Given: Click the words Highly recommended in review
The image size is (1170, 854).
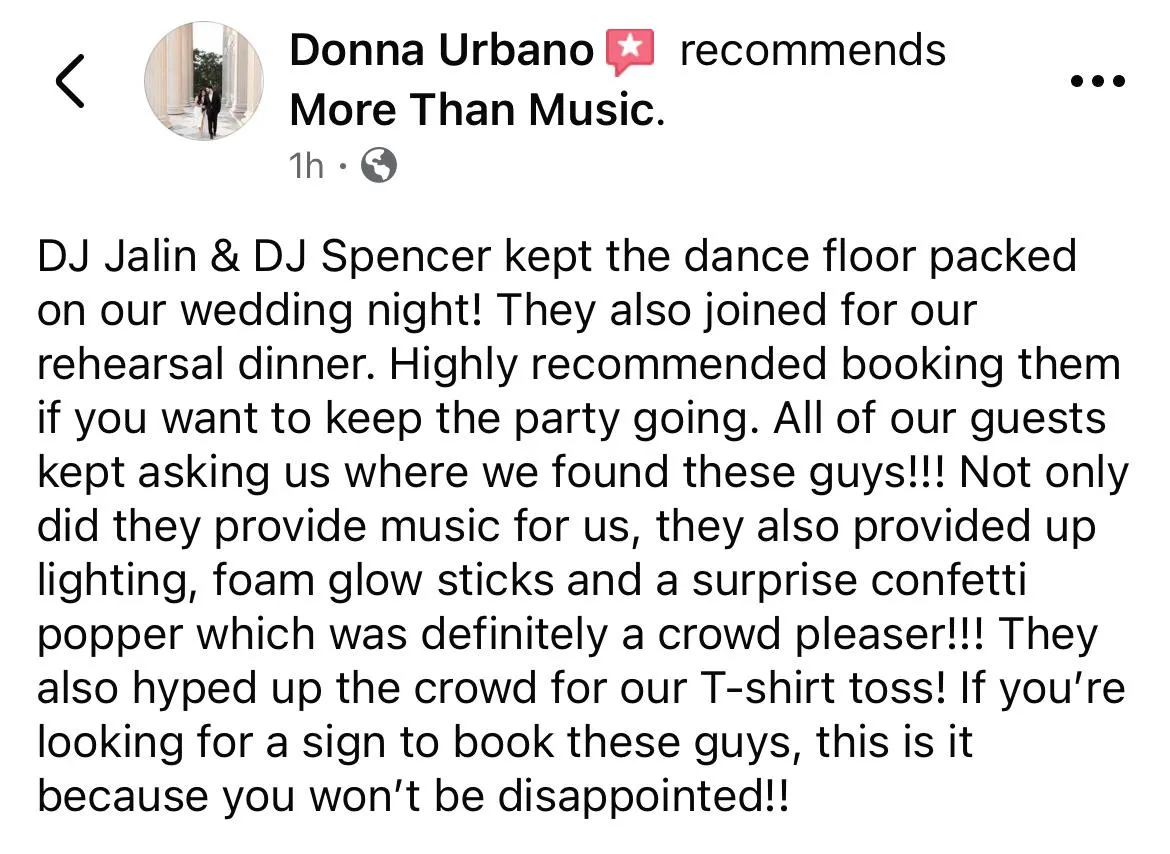Looking at the screenshot, I should [x=607, y=364].
